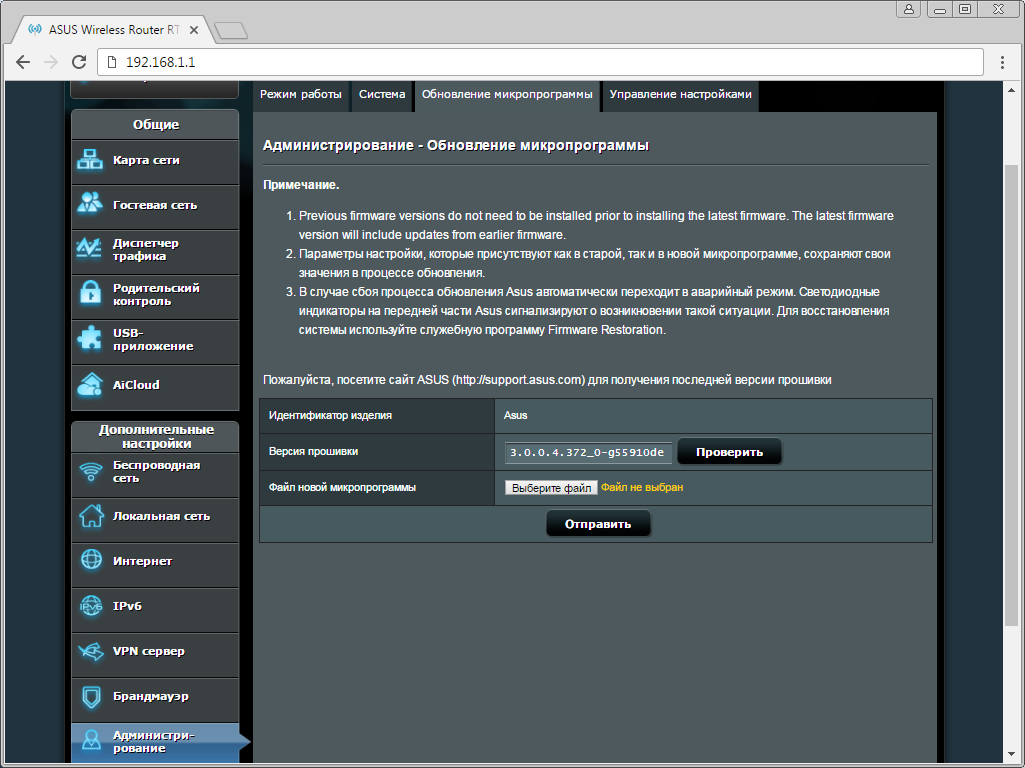Click the Гостевая сеть menu label
This screenshot has width=1025, height=768.
pyautogui.click(x=155, y=205)
